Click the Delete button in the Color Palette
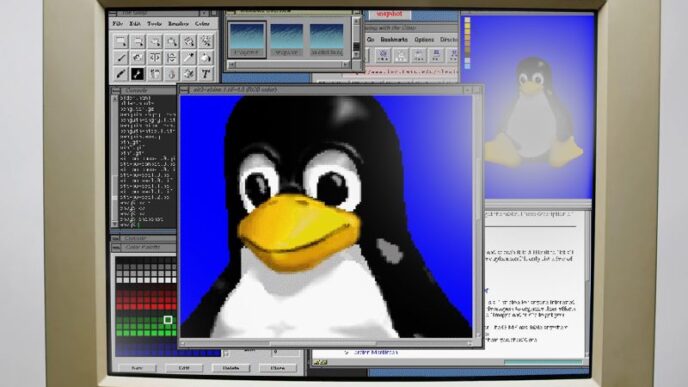This screenshot has width=688, height=387. pyautogui.click(x=231, y=368)
